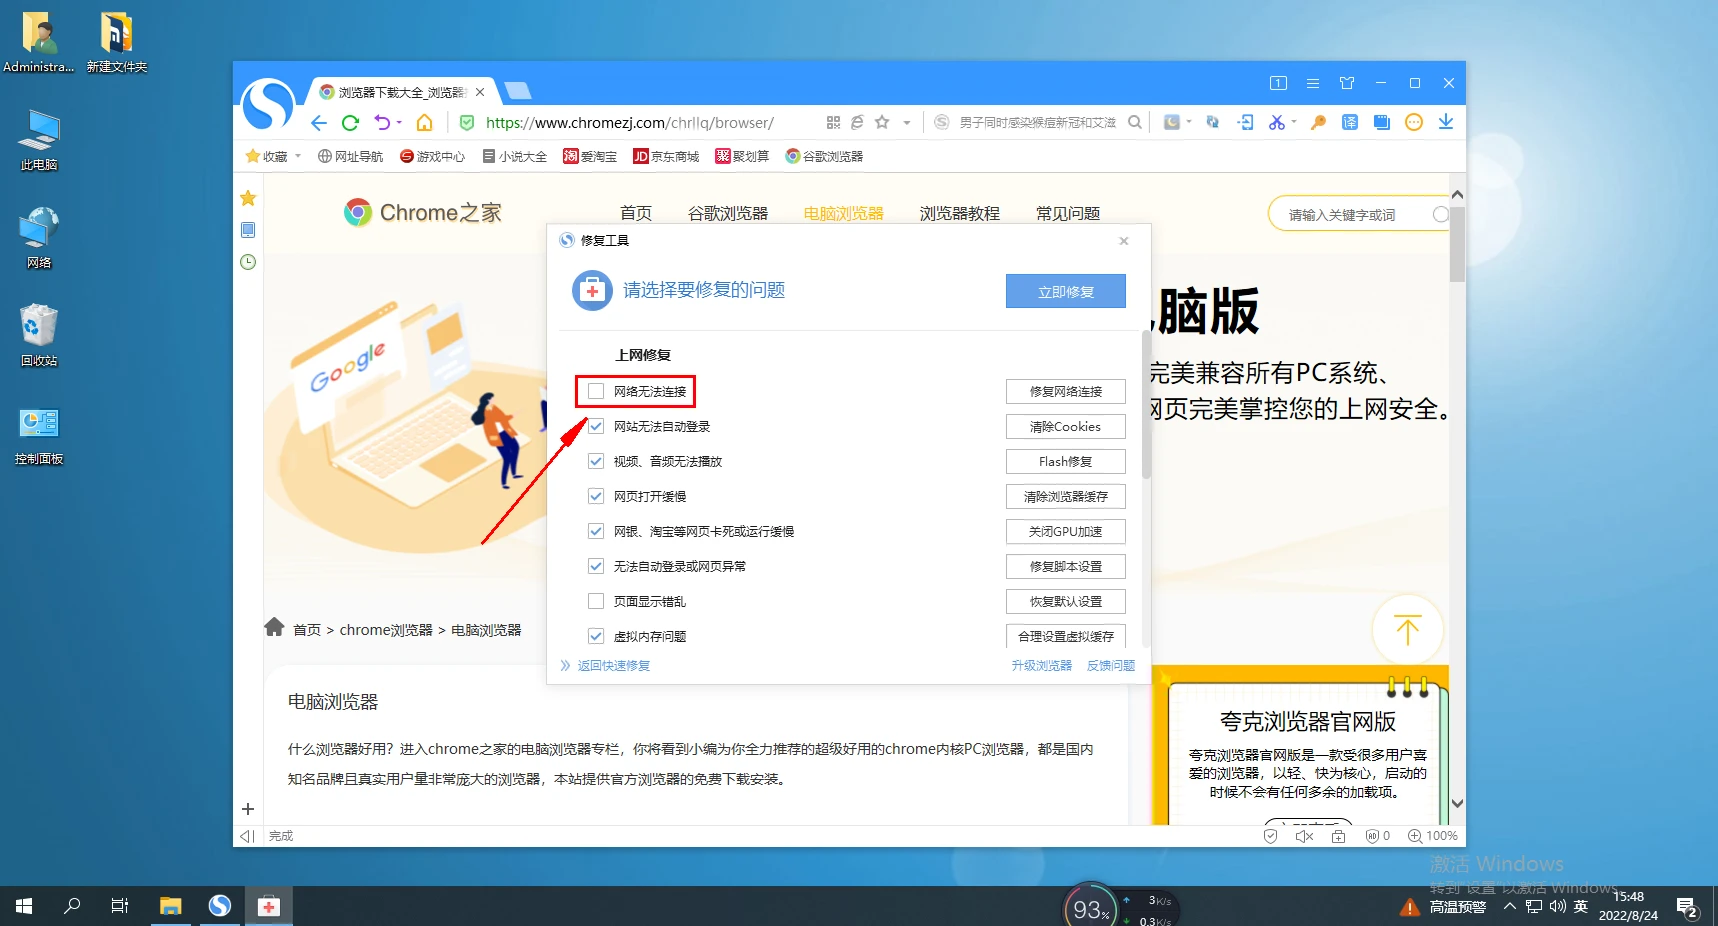
Task: Open the scissors screenshot tool
Action: (1277, 122)
